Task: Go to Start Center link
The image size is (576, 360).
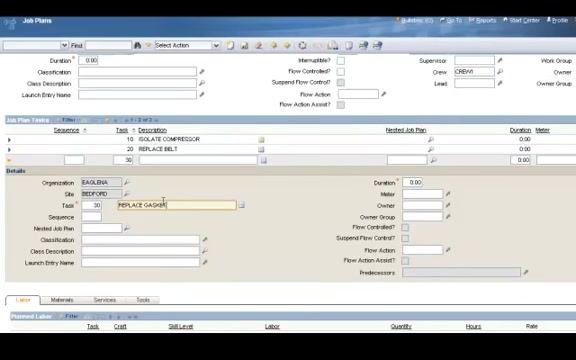Action: 522,20
